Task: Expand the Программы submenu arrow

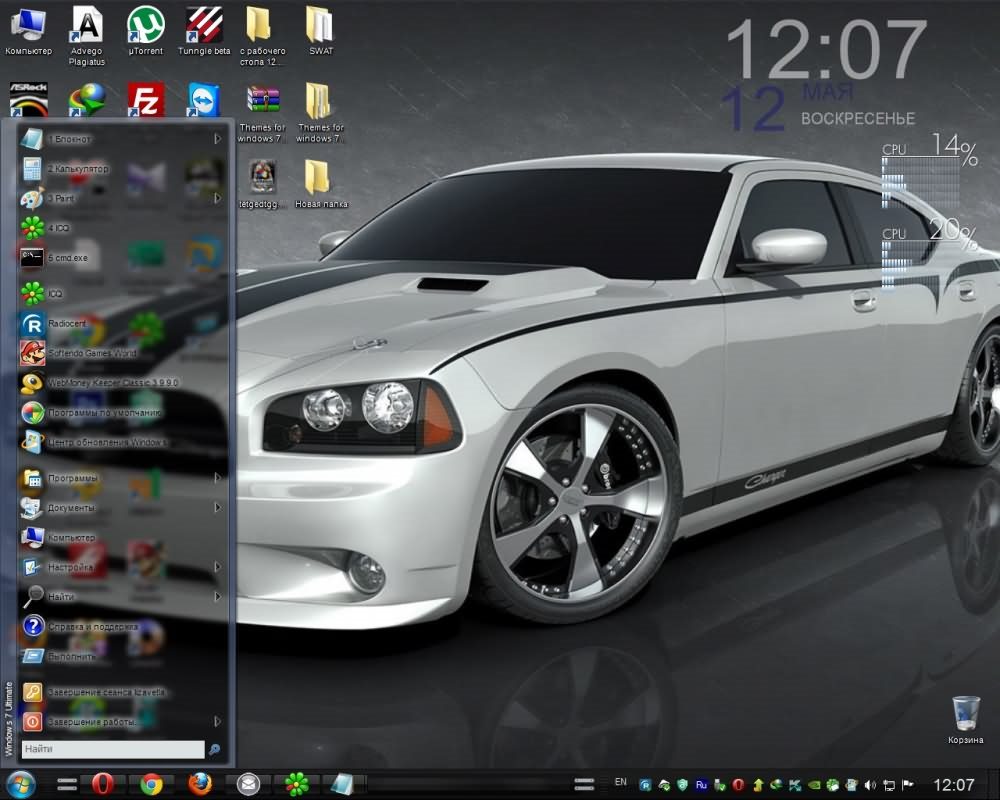Action: [x=217, y=479]
